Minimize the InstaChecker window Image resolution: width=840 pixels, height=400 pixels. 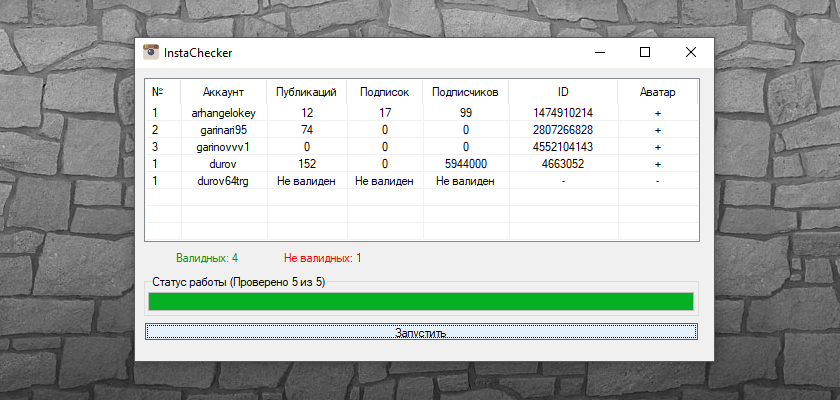(599, 52)
